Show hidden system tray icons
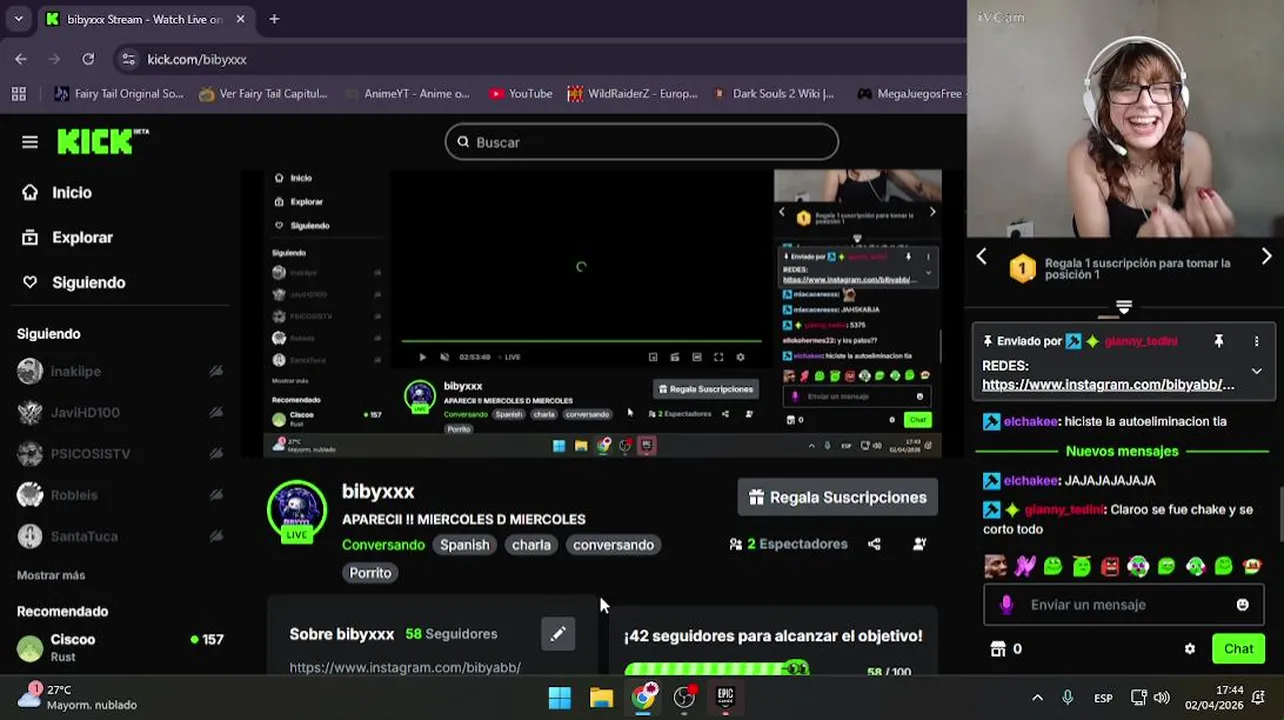This screenshot has height=720, width=1284. 1037,698
